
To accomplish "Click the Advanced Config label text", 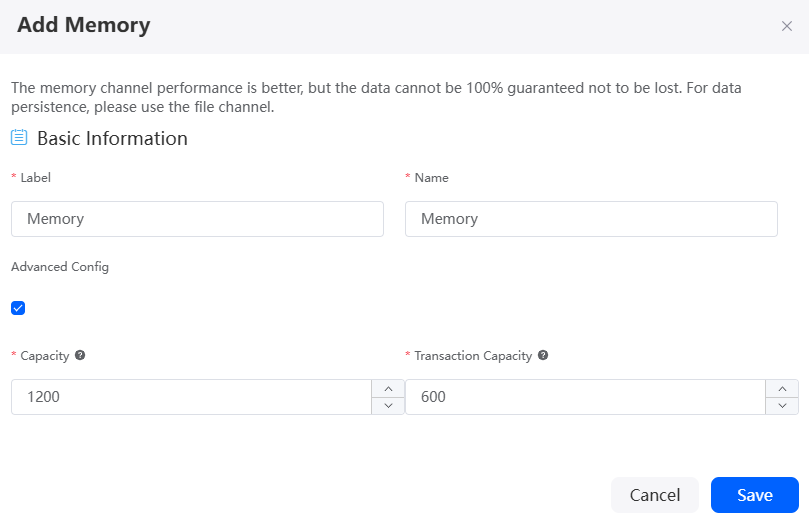I will click(x=60, y=267).
